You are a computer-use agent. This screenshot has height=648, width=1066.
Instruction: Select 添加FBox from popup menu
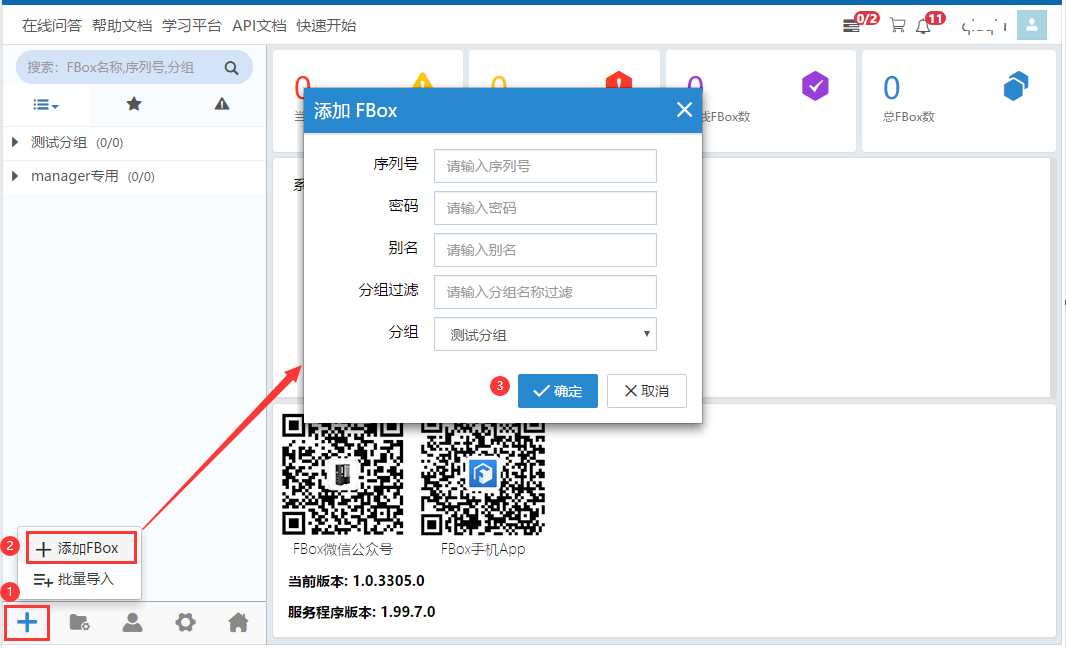pyautogui.click(x=78, y=548)
